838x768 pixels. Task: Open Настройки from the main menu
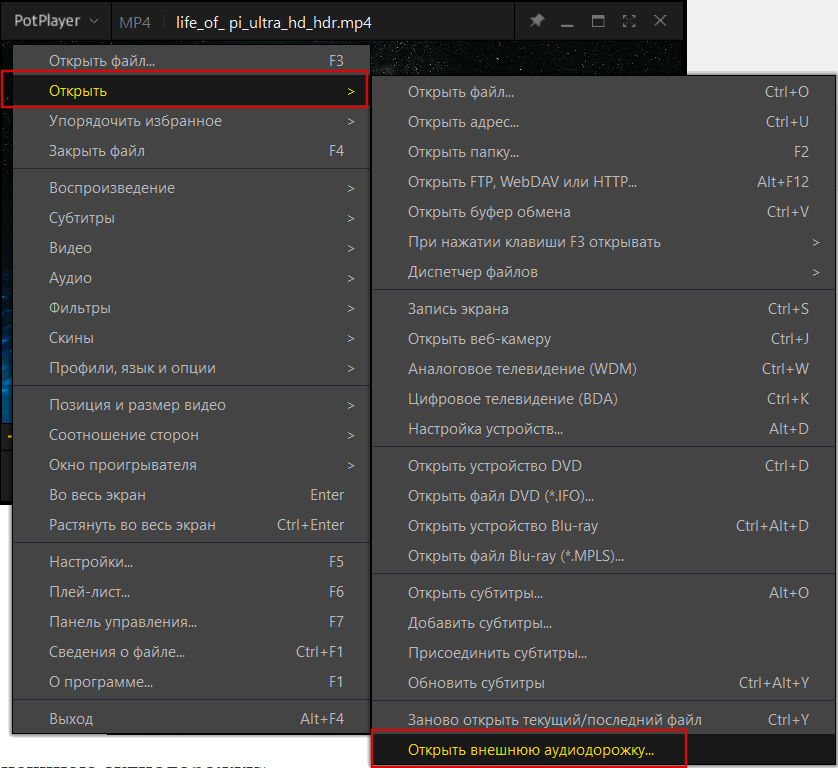[x=91, y=562]
